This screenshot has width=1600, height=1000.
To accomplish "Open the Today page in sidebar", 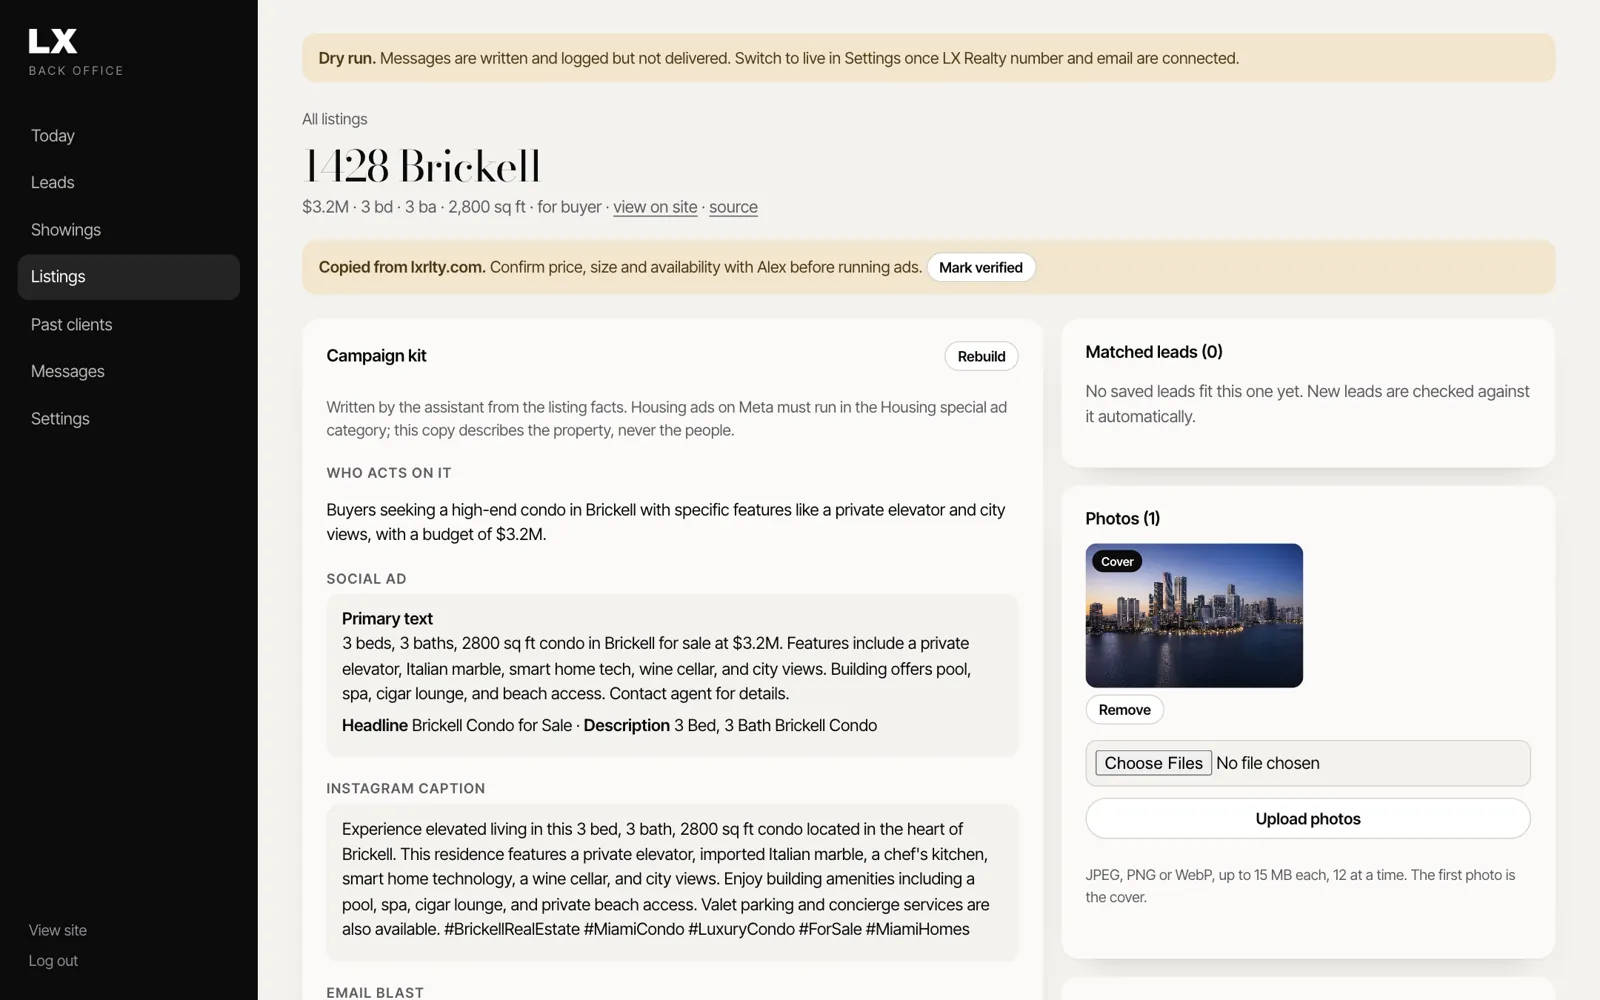I will click(53, 136).
